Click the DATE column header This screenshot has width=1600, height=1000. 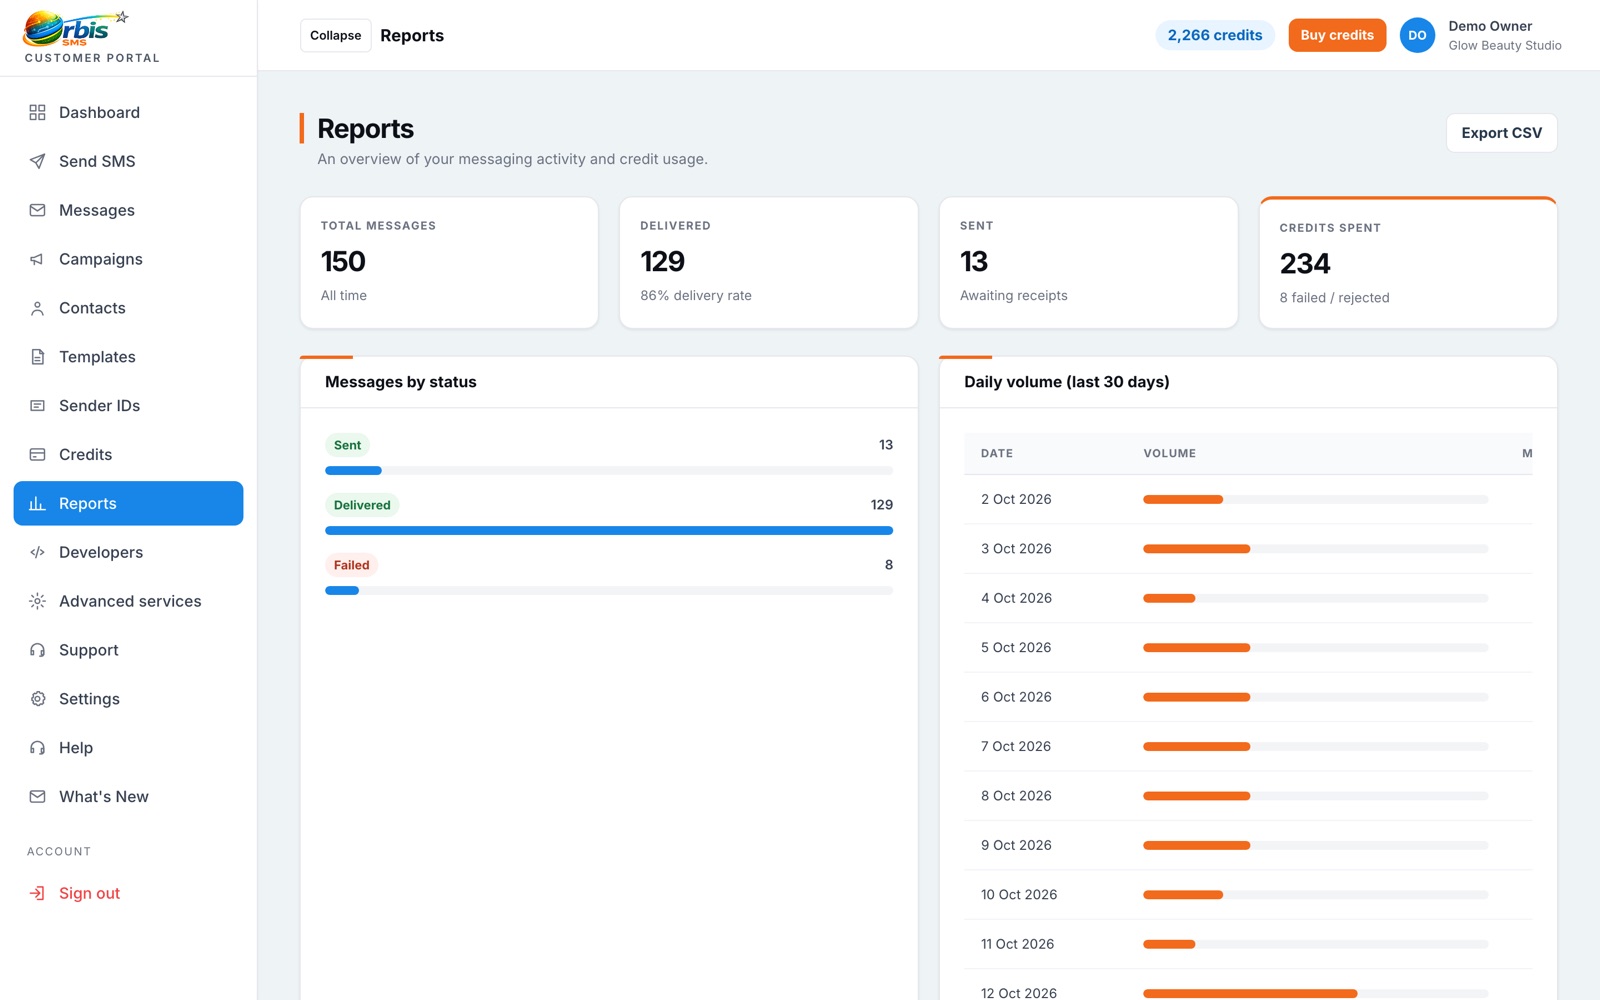click(x=997, y=453)
